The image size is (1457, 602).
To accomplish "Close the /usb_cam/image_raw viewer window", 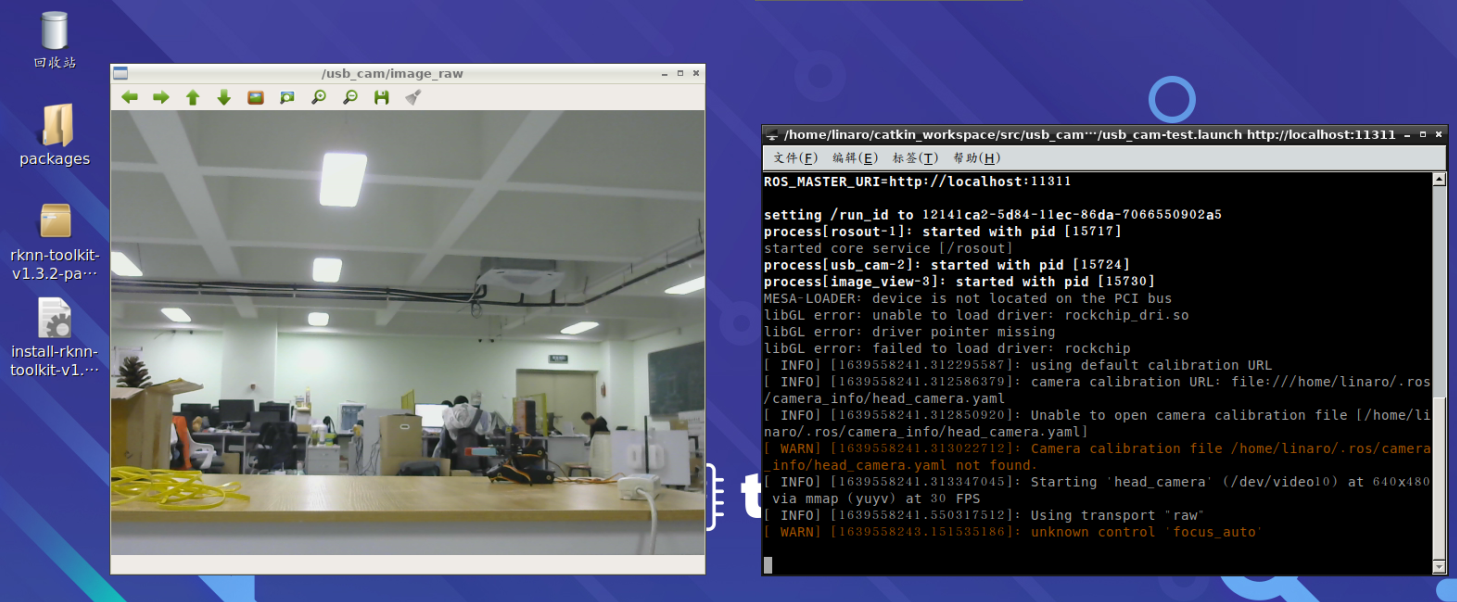I will click(696, 73).
